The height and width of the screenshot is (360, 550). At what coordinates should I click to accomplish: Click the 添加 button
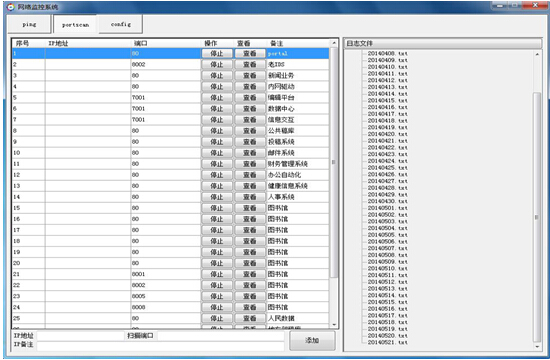pos(312,340)
